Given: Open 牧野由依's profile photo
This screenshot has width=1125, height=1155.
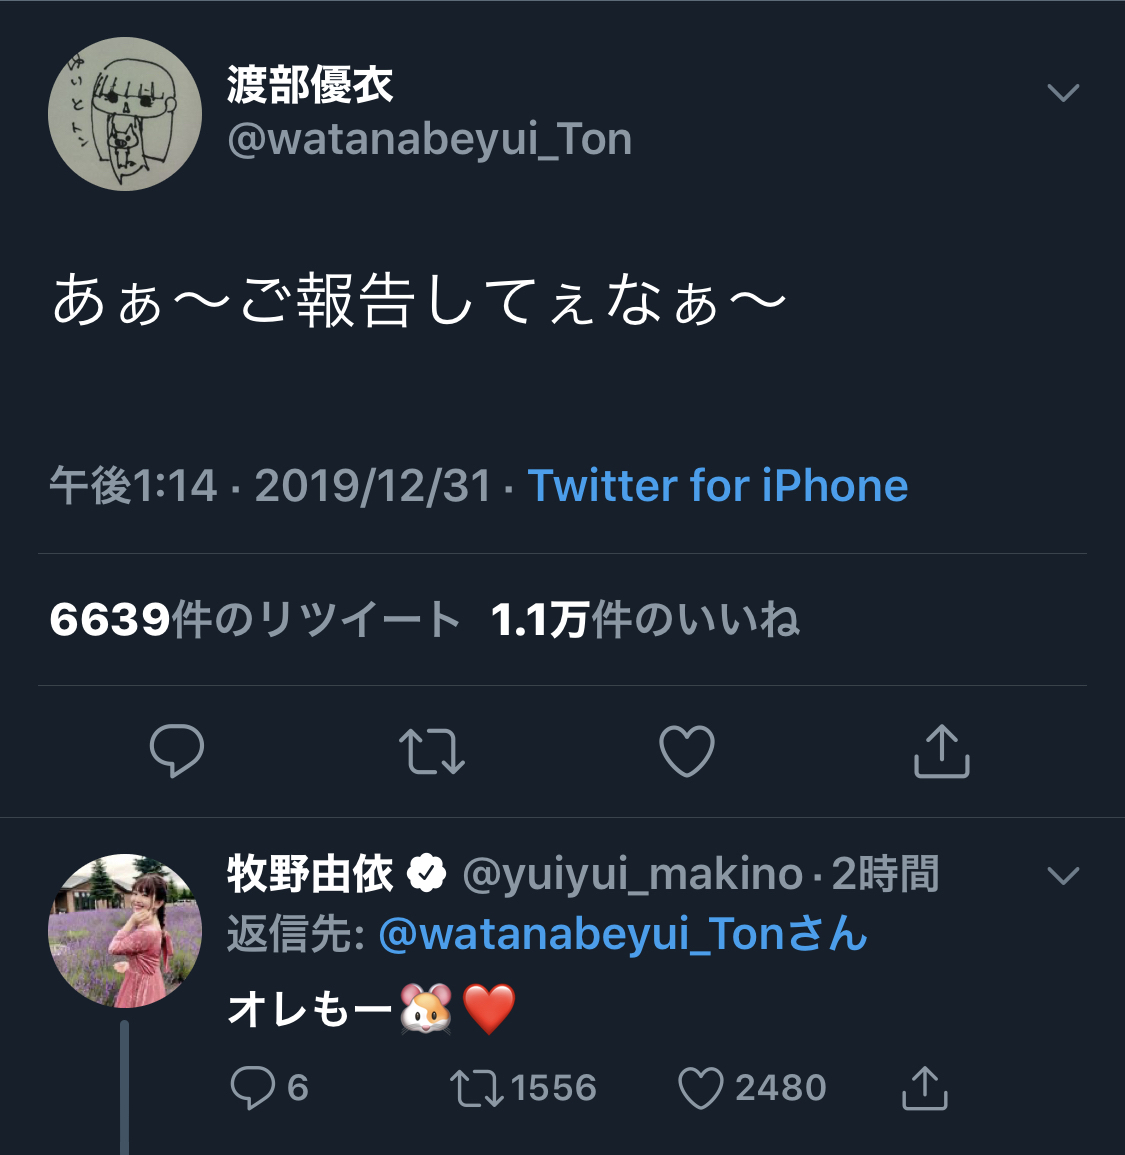Looking at the screenshot, I should pos(125,930).
